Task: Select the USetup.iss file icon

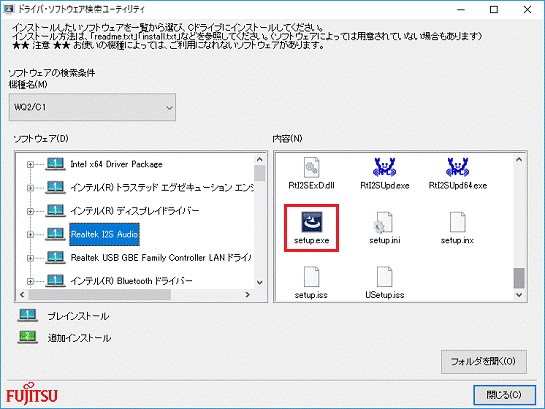Action: (384, 277)
